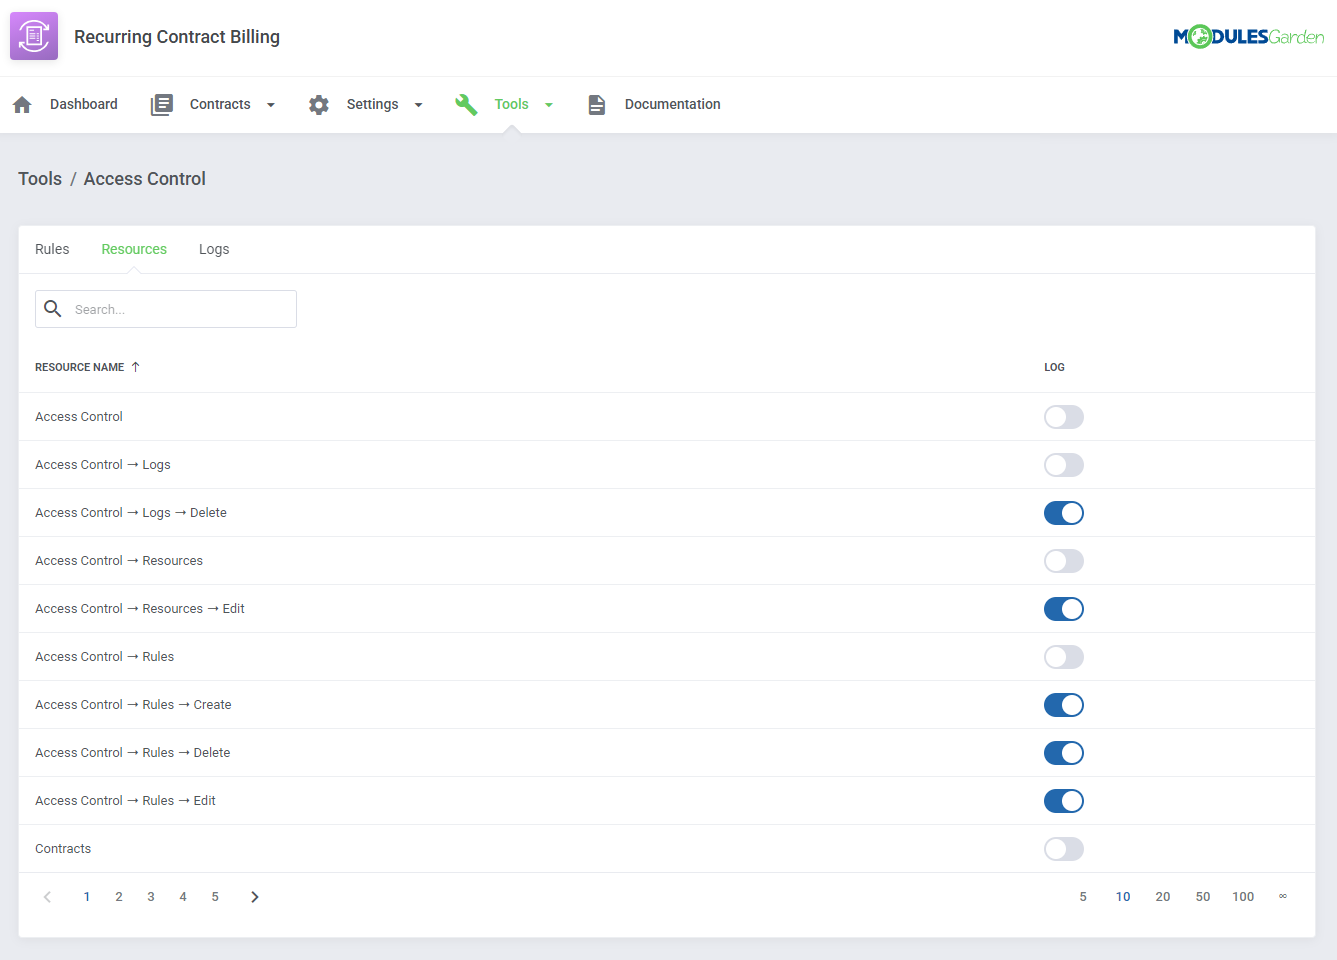The image size is (1337, 960).
Task: Click the 'Access Control → Rules → Delete' row name
Action: pos(133,753)
